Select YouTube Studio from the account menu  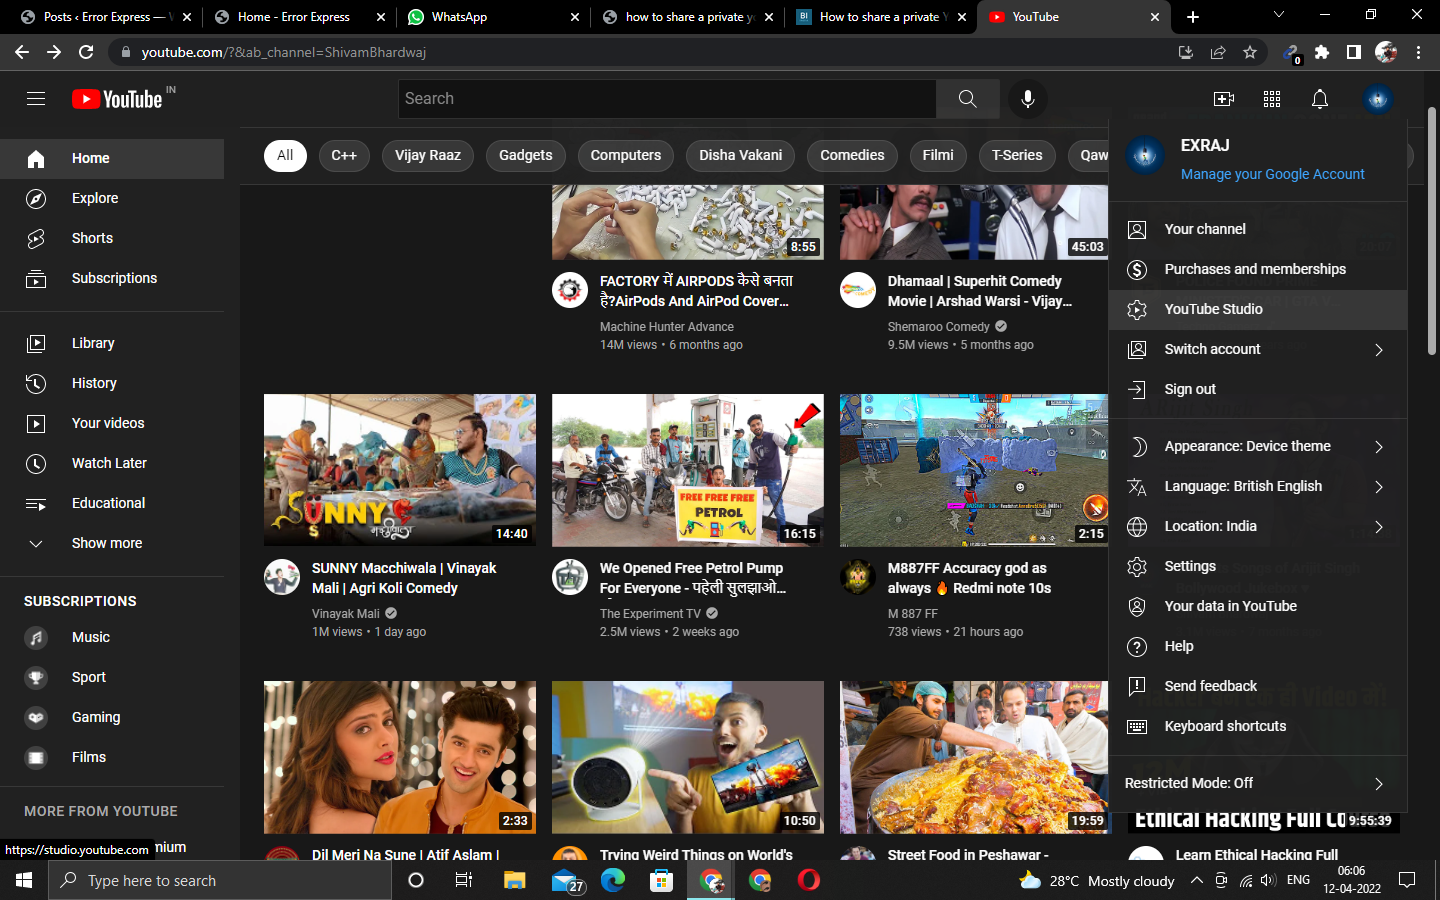(1212, 309)
